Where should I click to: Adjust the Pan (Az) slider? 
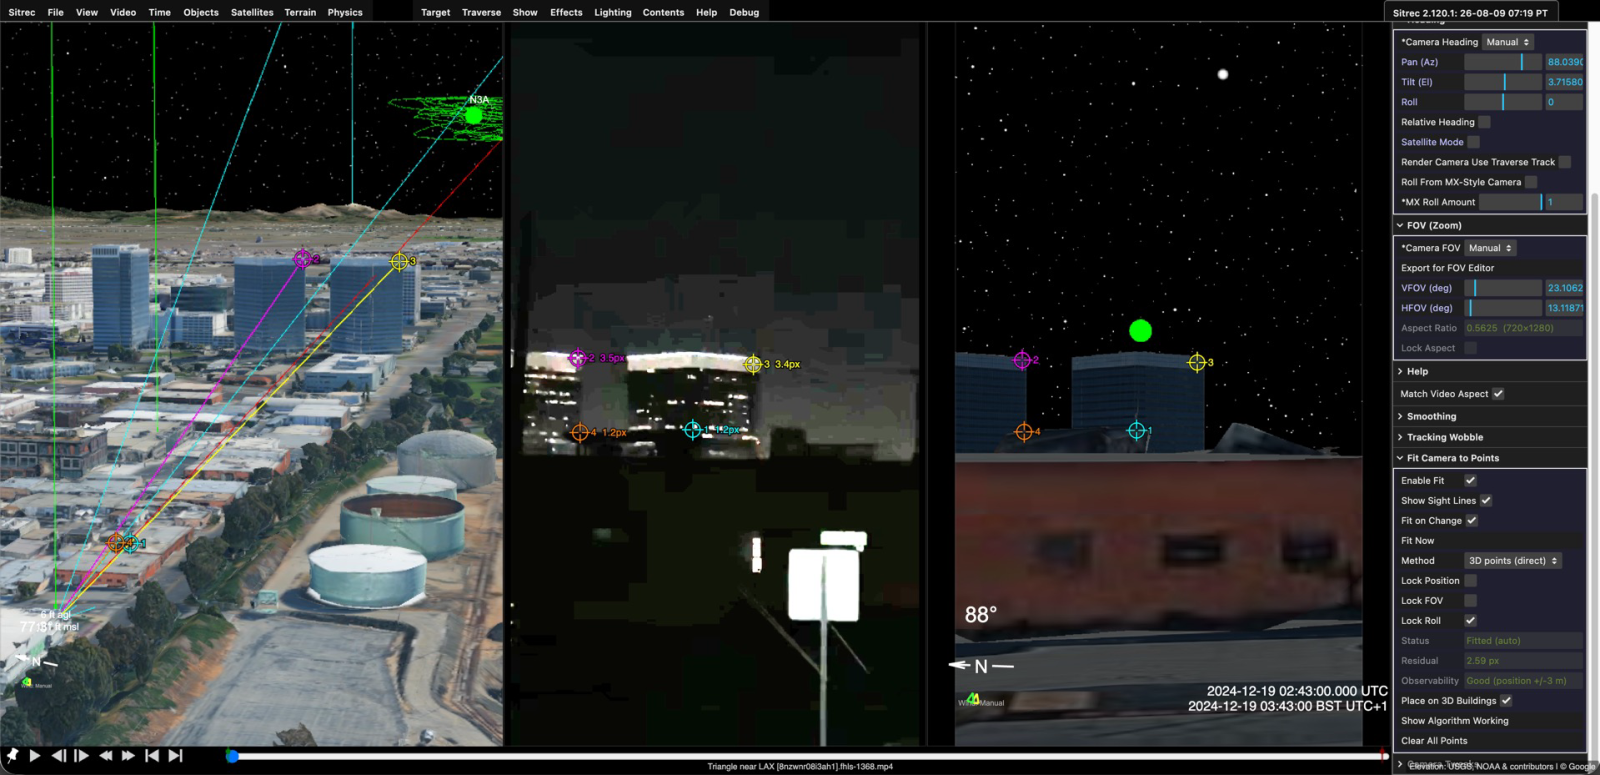(1503, 62)
